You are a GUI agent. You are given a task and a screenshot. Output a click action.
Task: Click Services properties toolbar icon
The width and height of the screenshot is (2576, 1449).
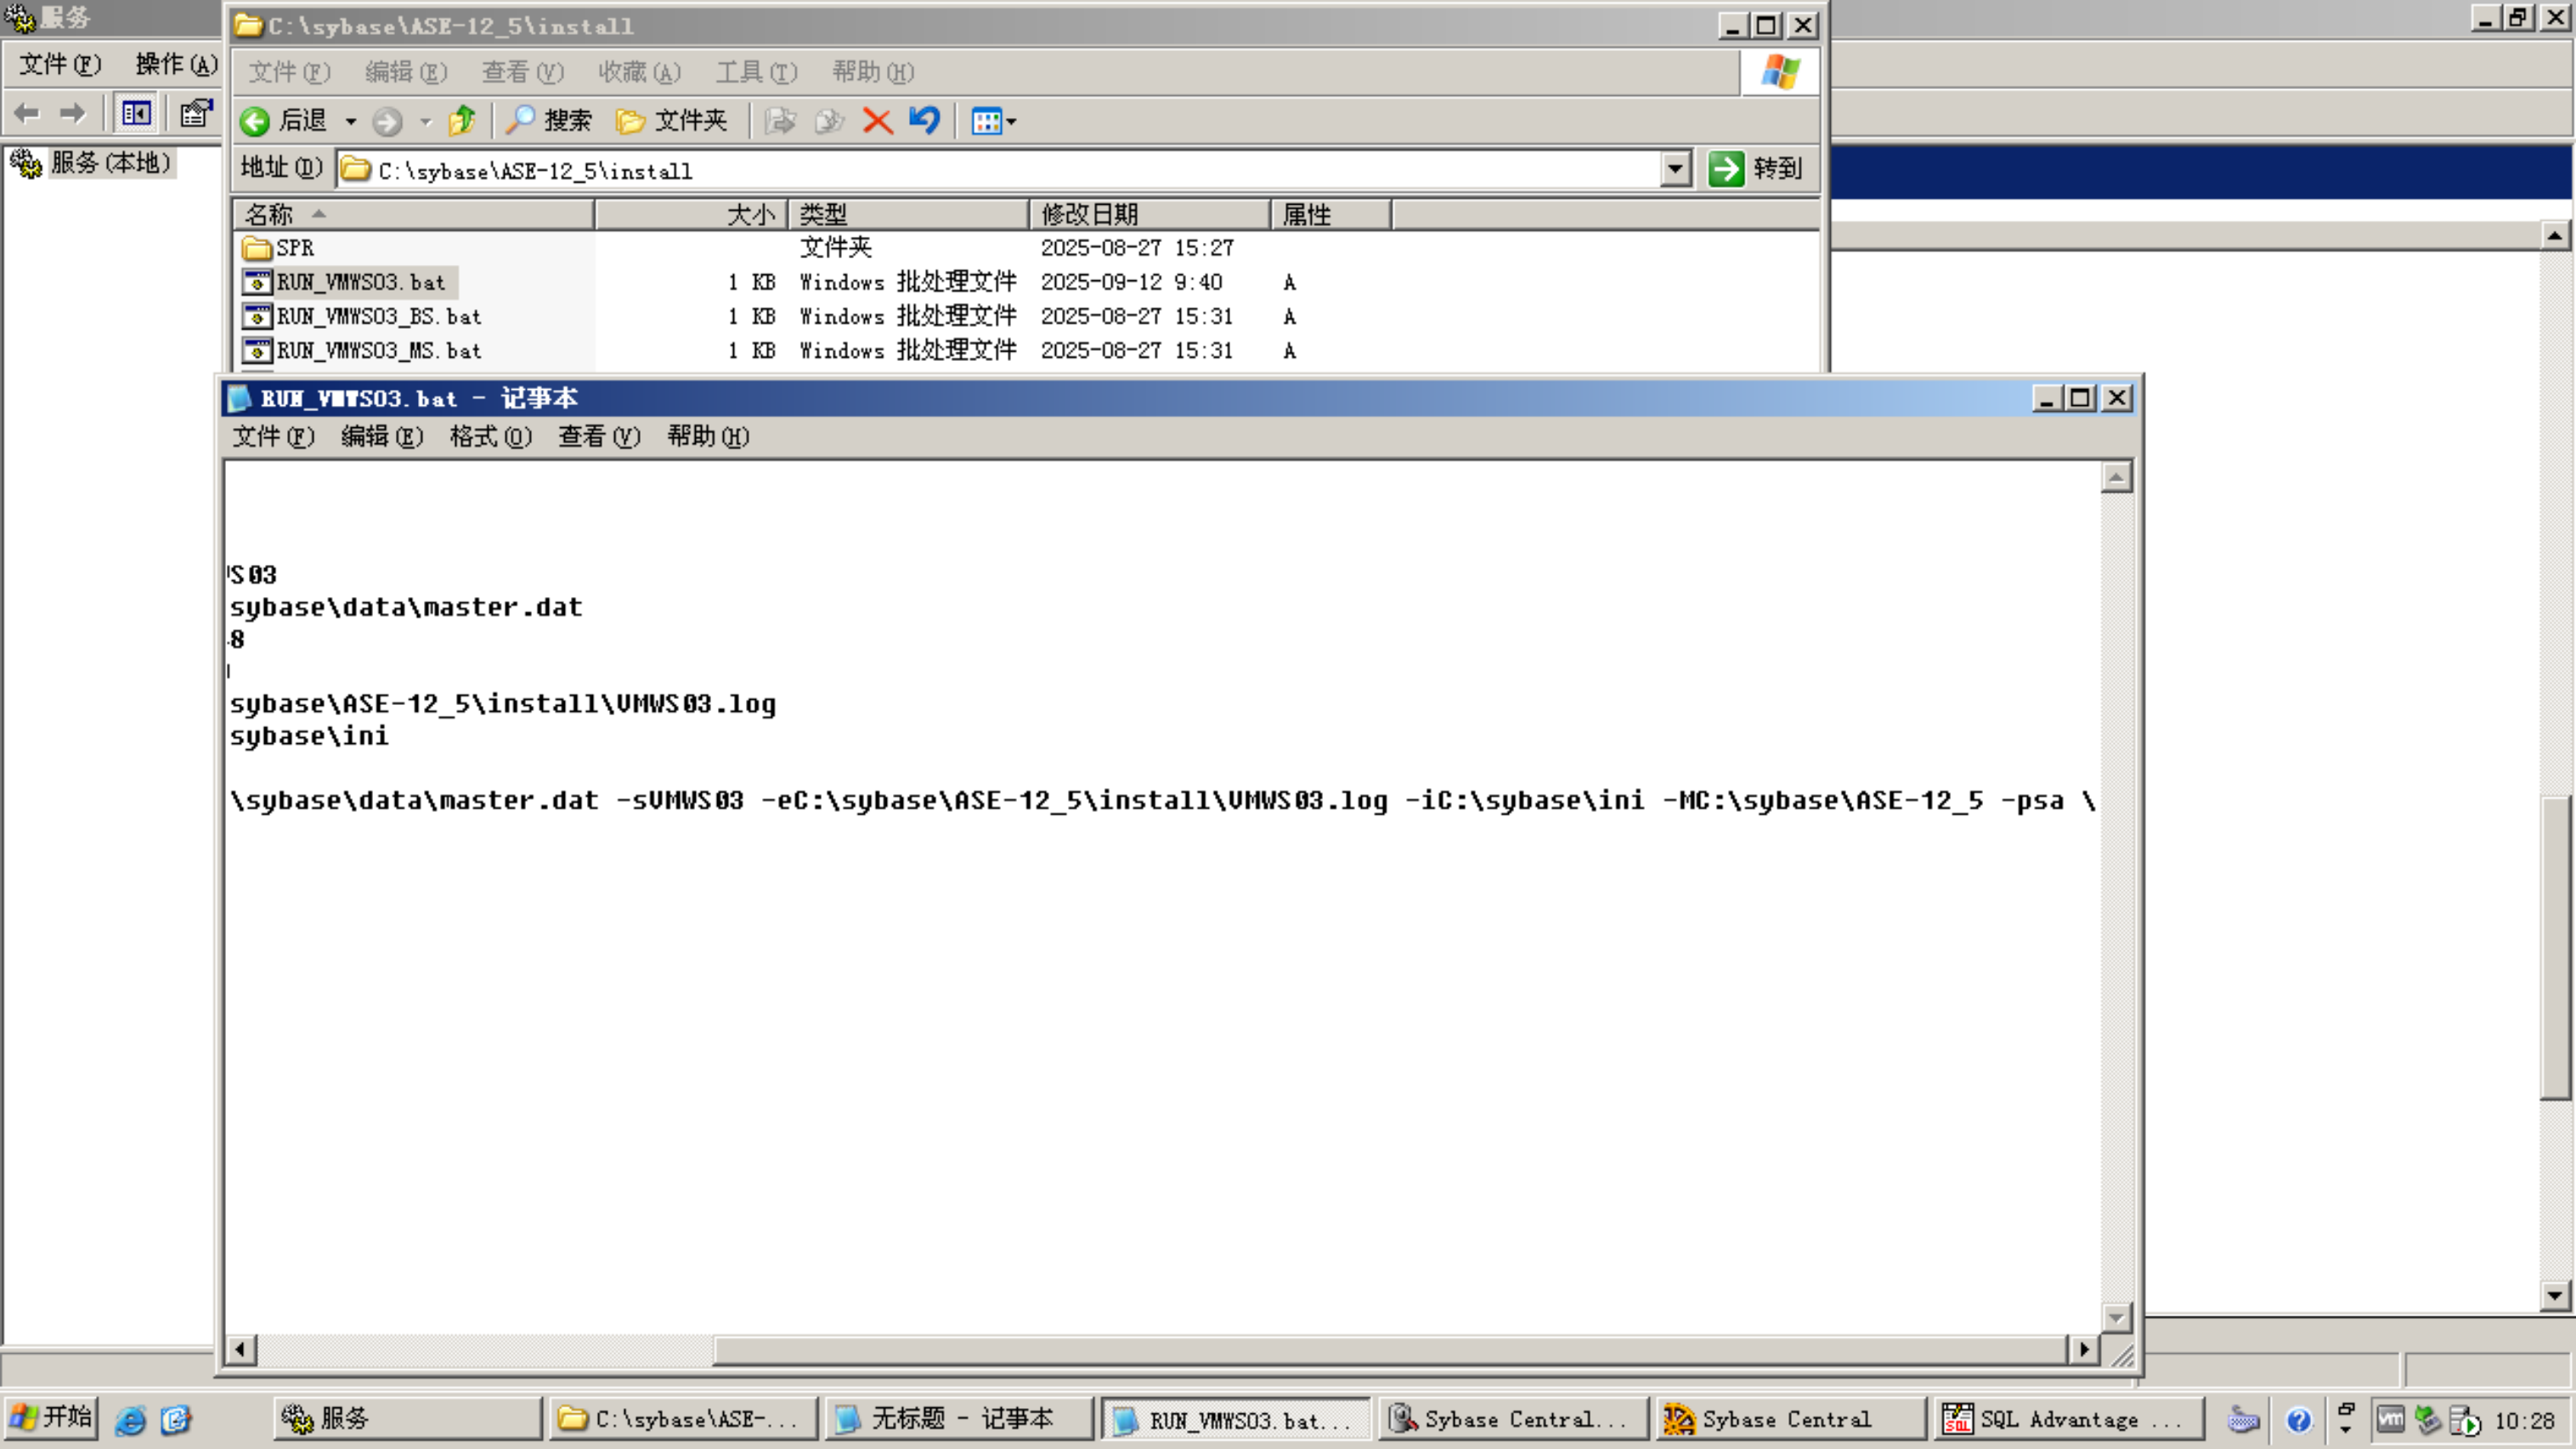click(196, 113)
